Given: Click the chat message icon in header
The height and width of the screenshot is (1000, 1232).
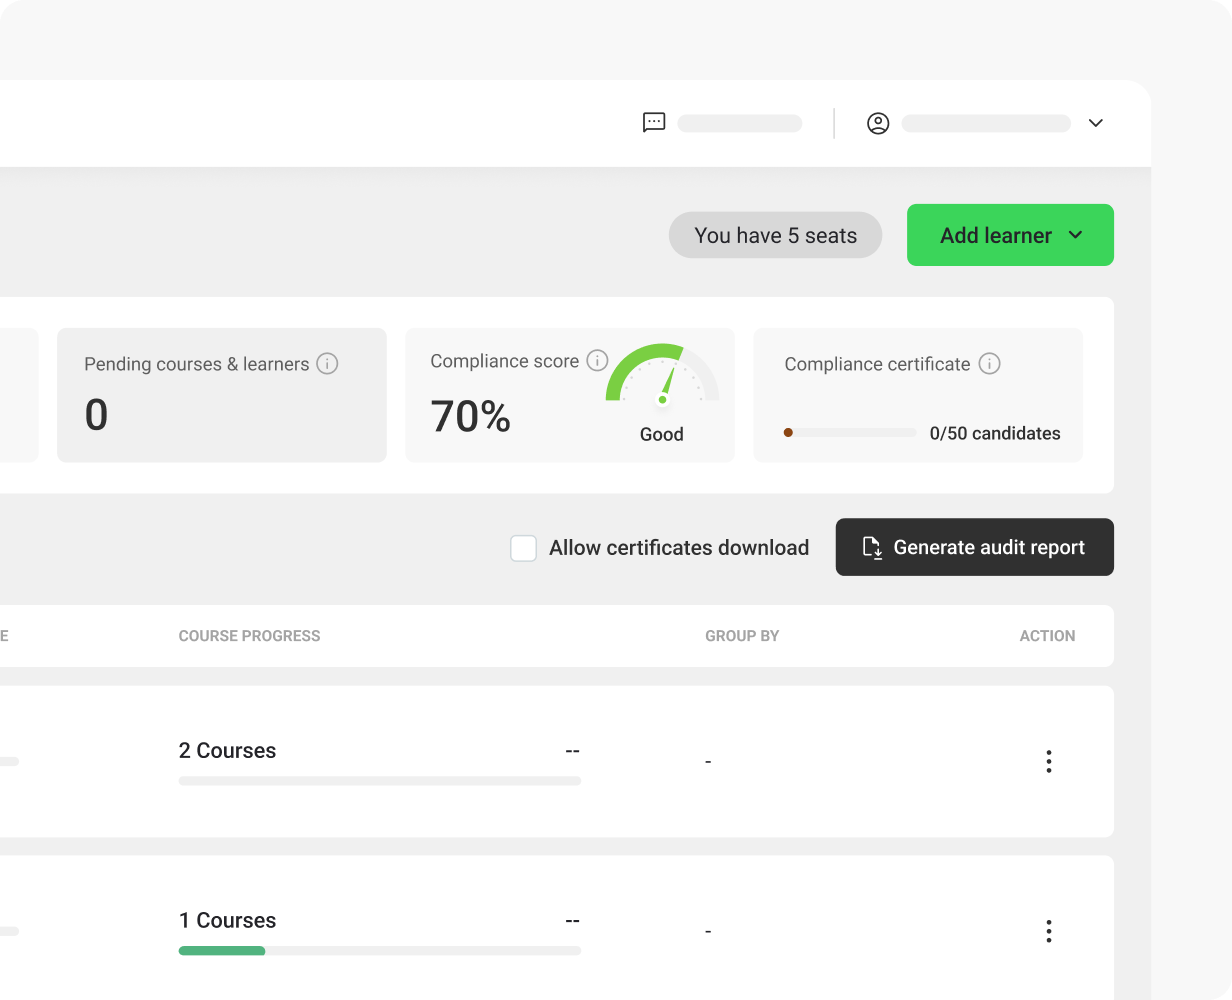Looking at the screenshot, I should pos(654,123).
